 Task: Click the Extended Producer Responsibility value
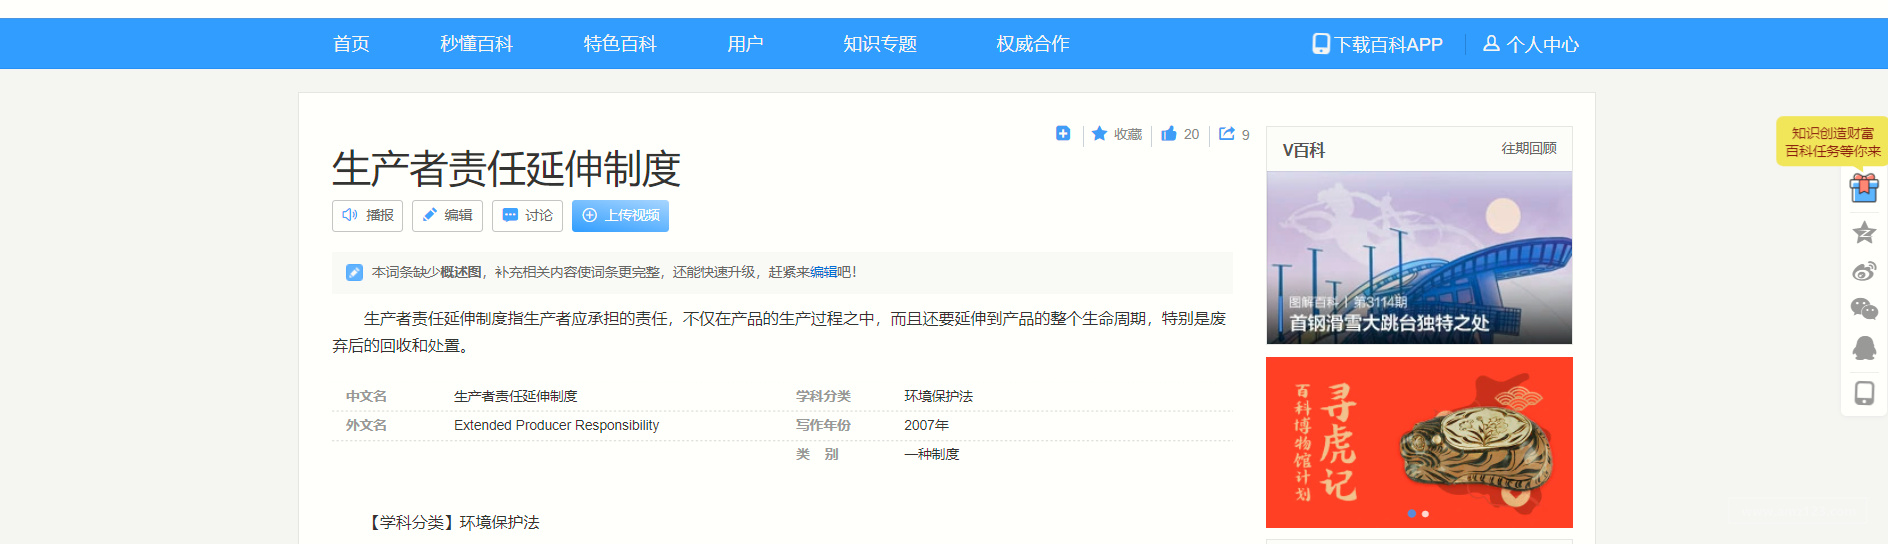pyautogui.click(x=556, y=425)
